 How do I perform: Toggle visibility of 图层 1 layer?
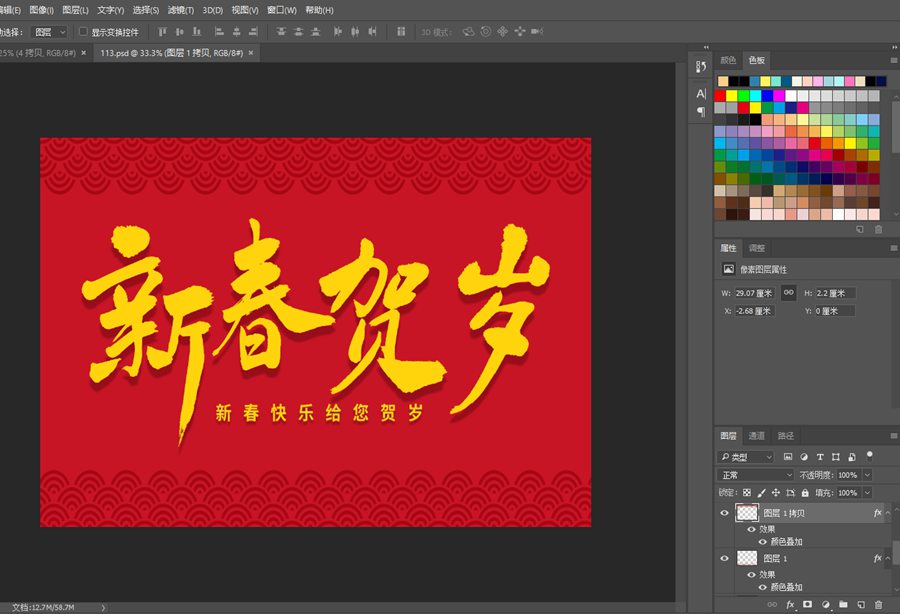coord(725,558)
